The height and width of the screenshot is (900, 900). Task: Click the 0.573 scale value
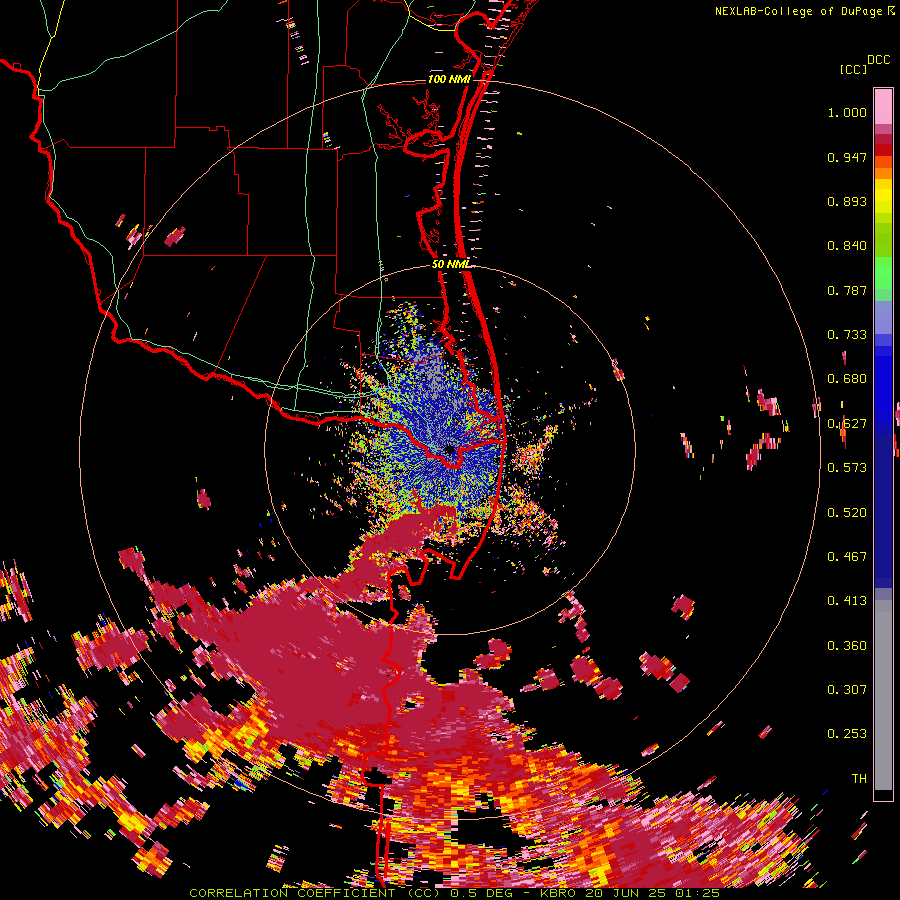(847, 468)
